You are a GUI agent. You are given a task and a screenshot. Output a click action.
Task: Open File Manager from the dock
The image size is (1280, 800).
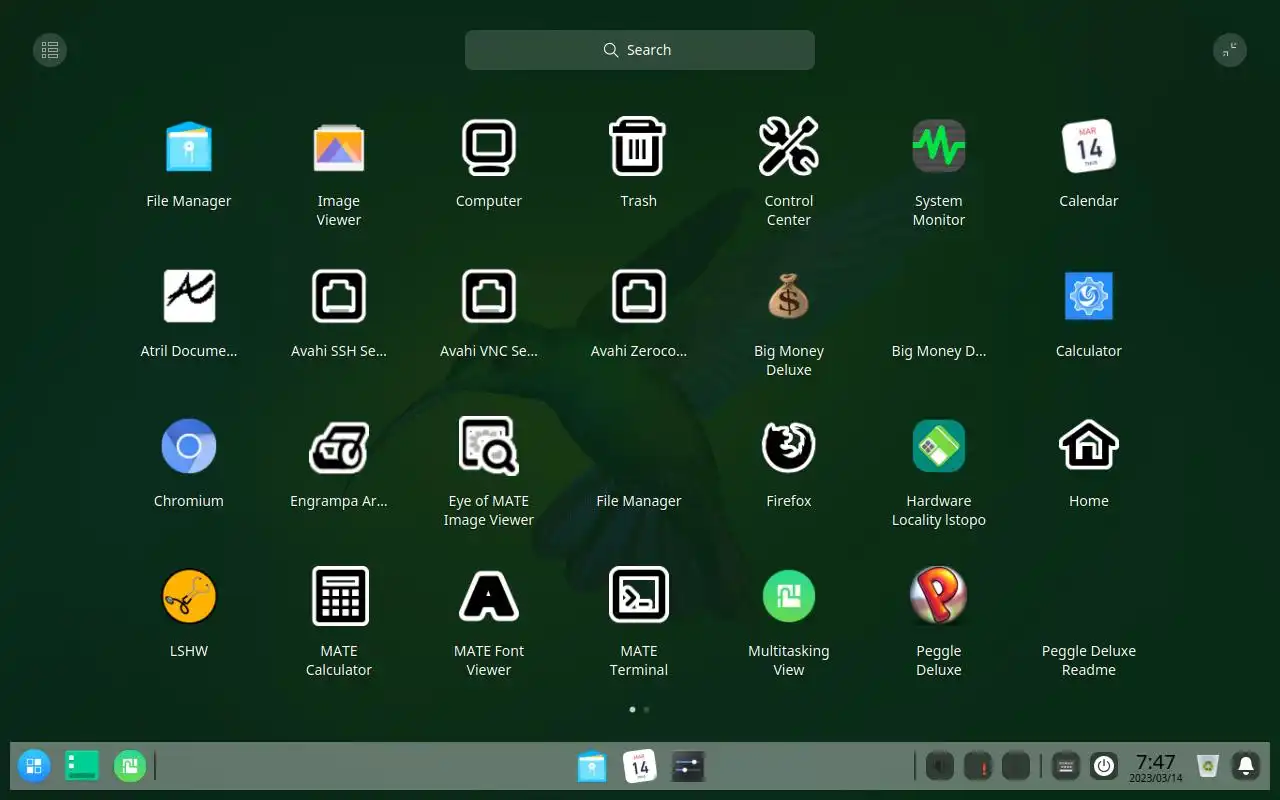pos(592,766)
